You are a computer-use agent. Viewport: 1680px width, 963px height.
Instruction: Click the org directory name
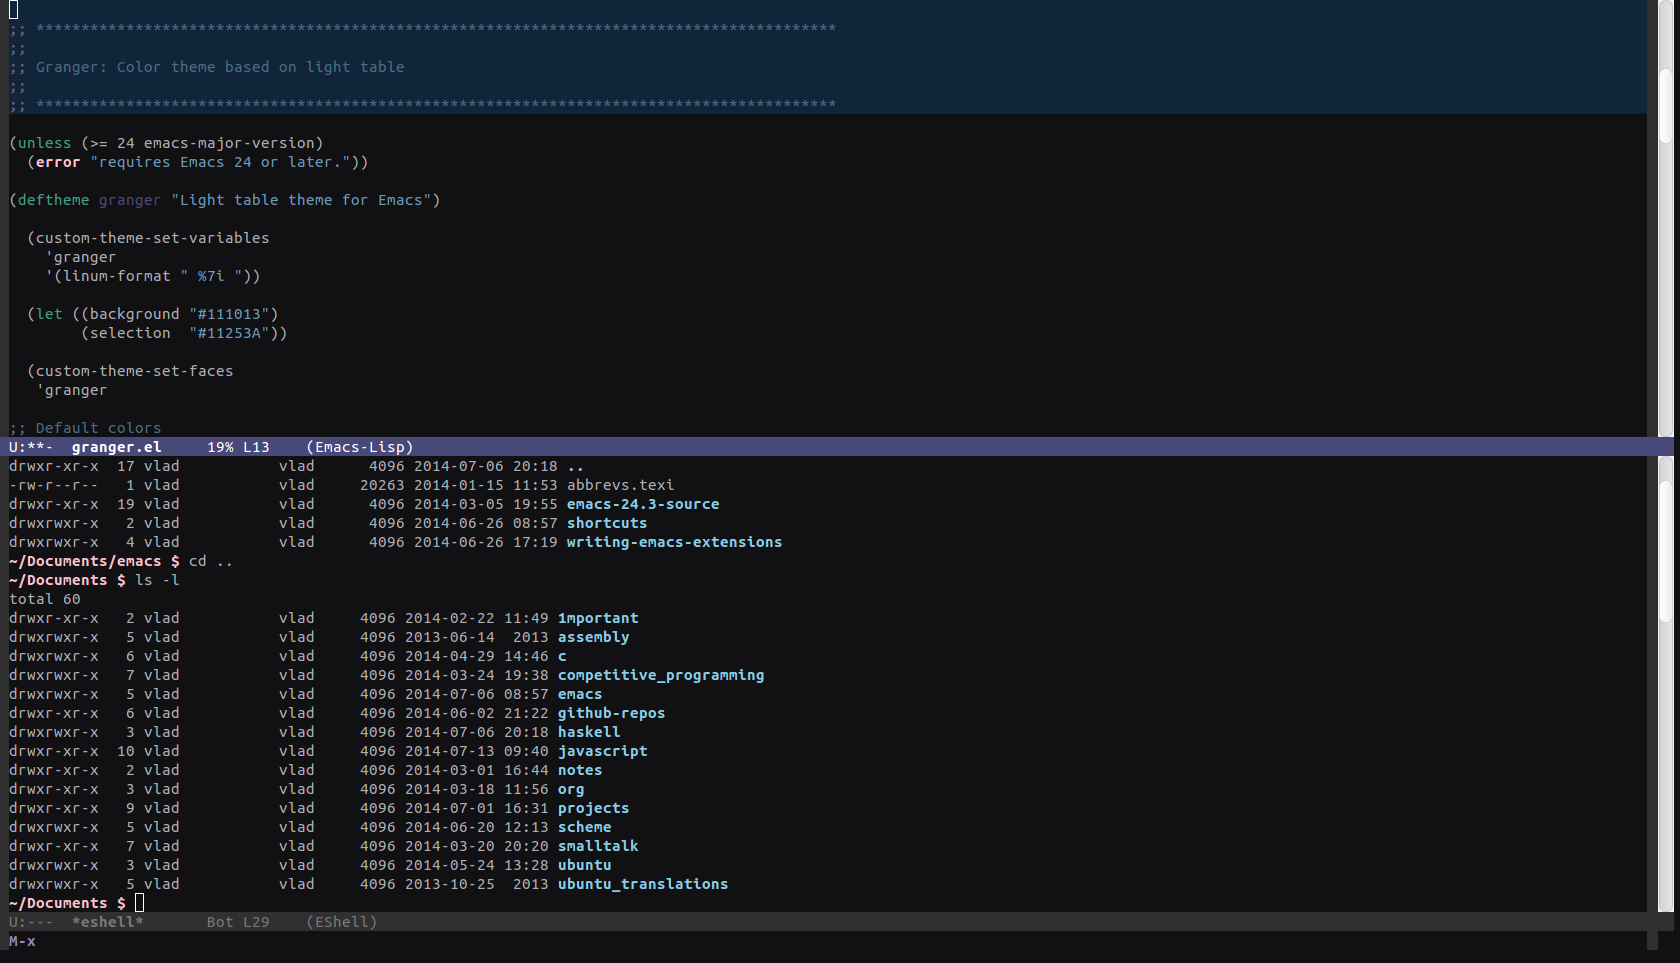pyautogui.click(x=571, y=789)
